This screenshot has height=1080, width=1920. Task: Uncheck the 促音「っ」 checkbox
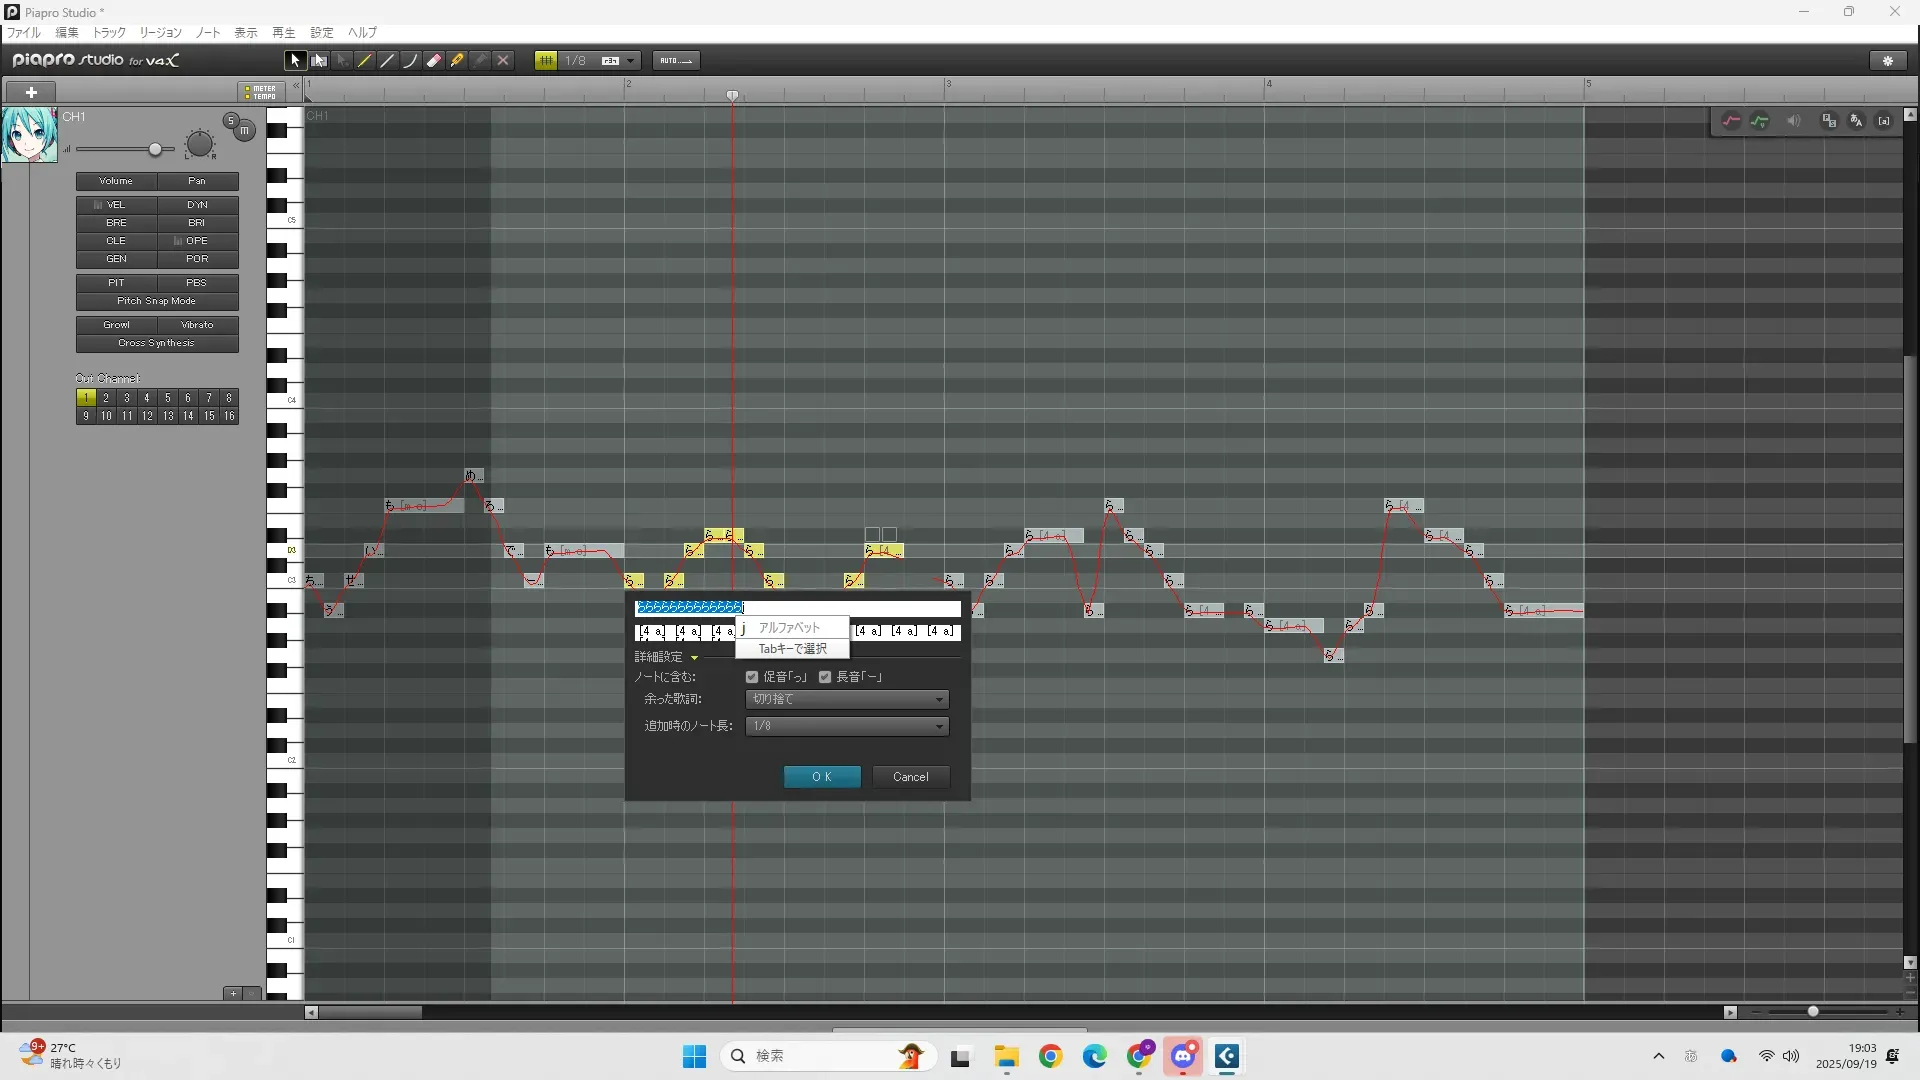(752, 677)
